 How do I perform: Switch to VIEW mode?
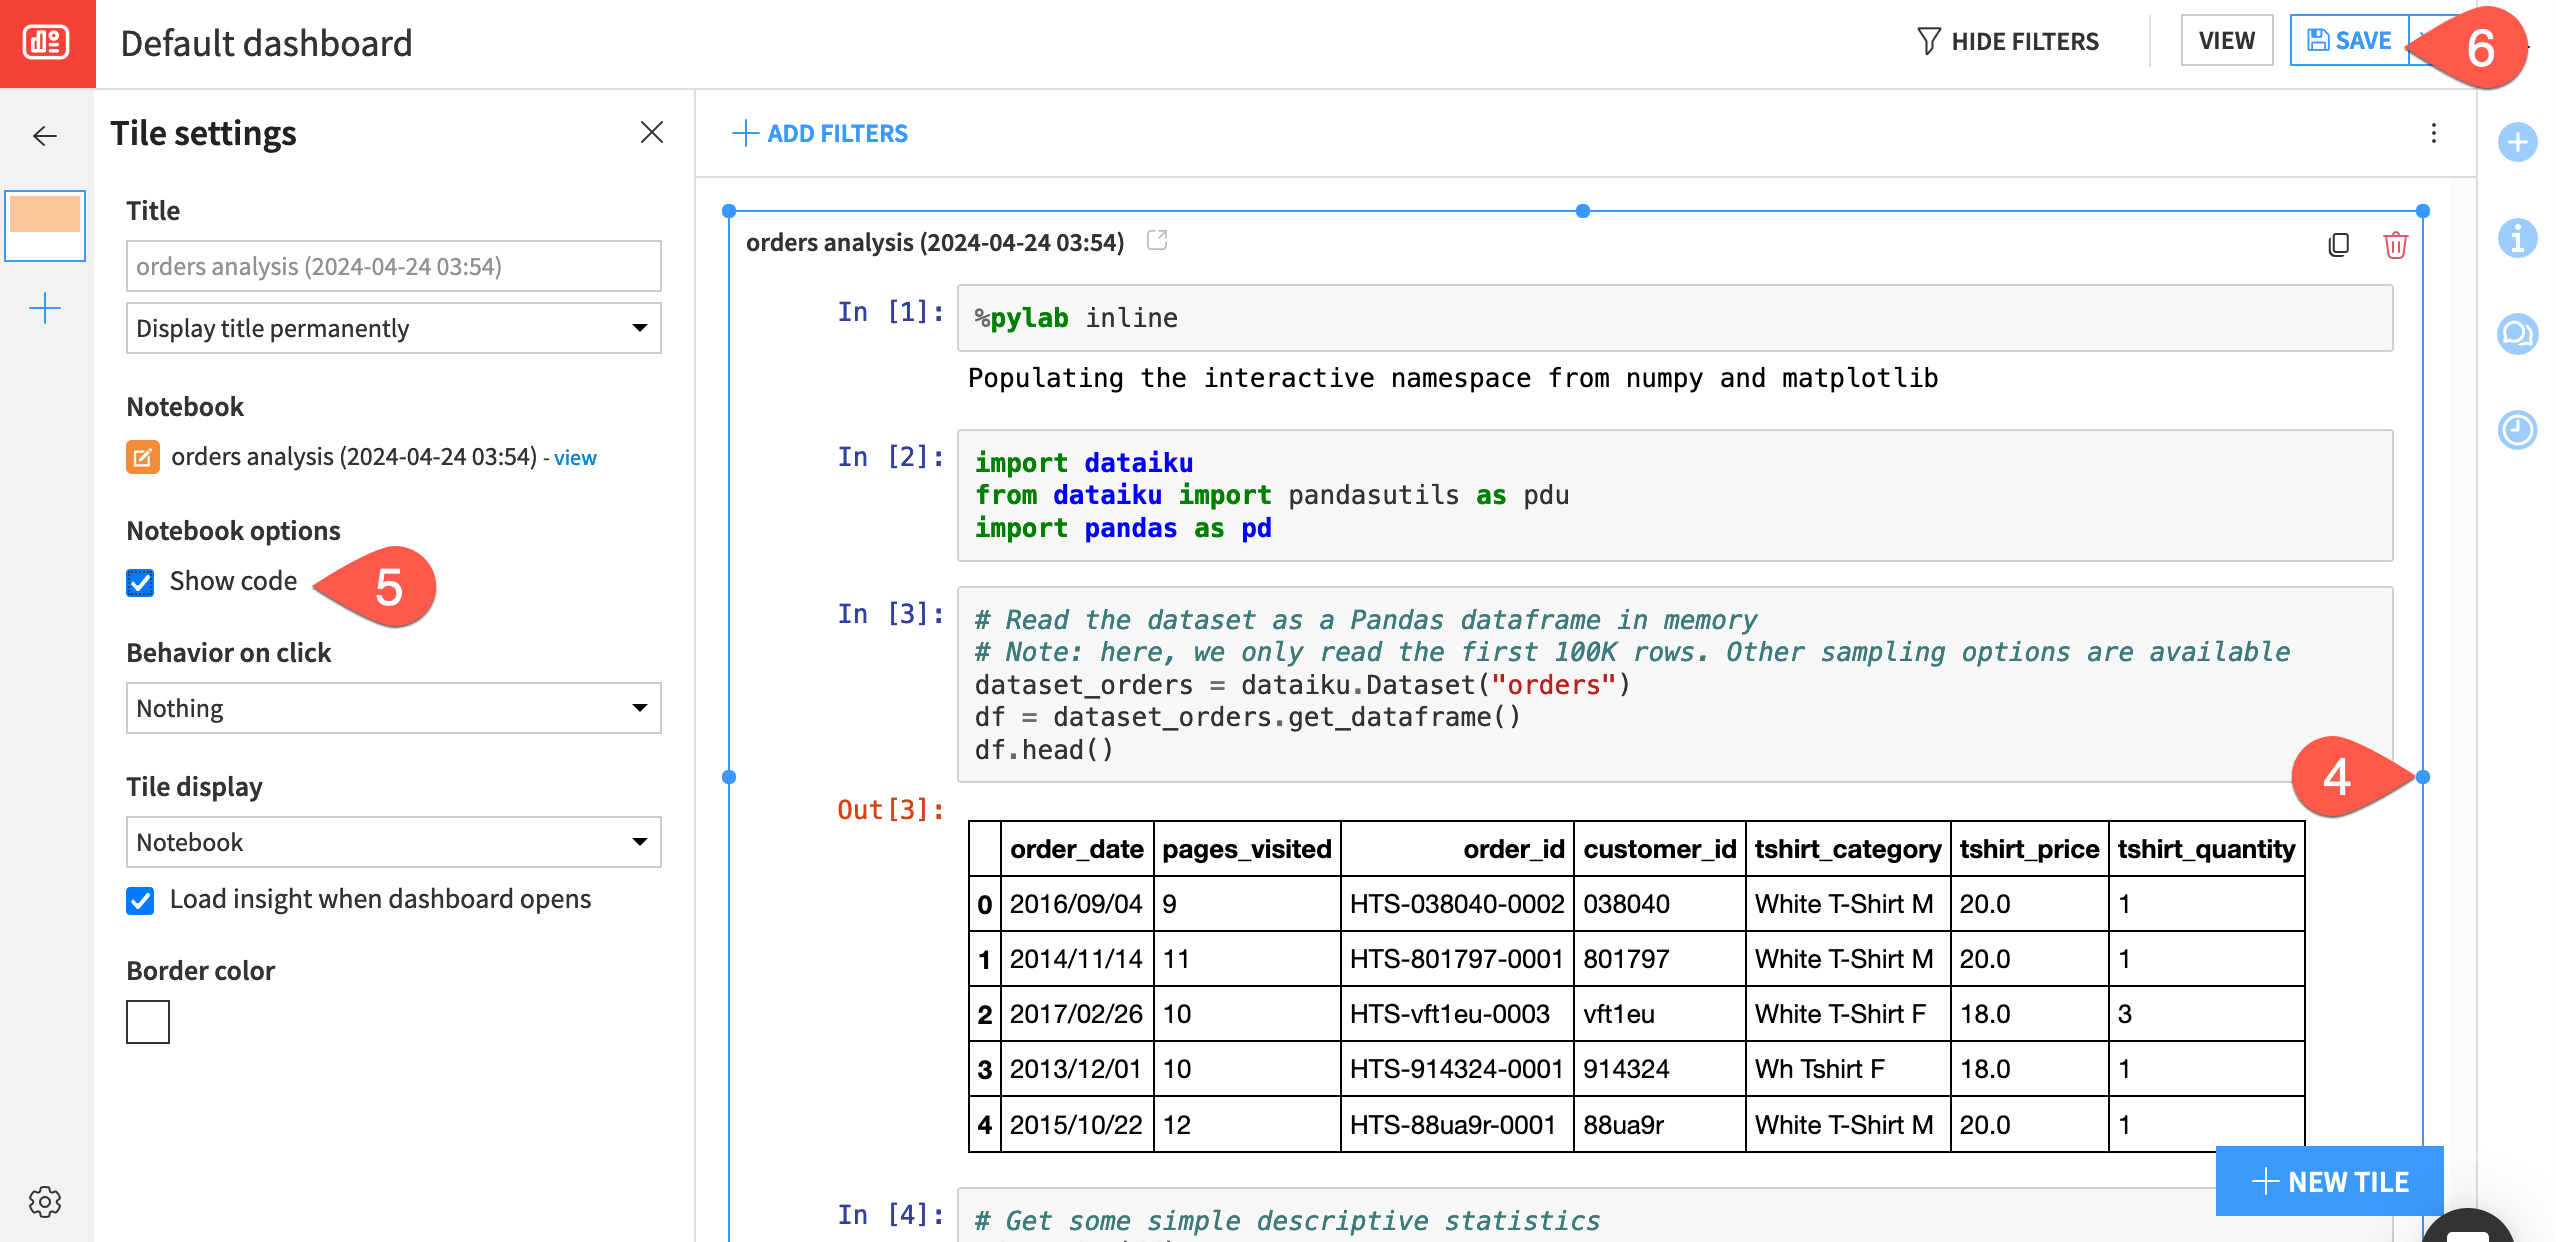click(x=2226, y=40)
